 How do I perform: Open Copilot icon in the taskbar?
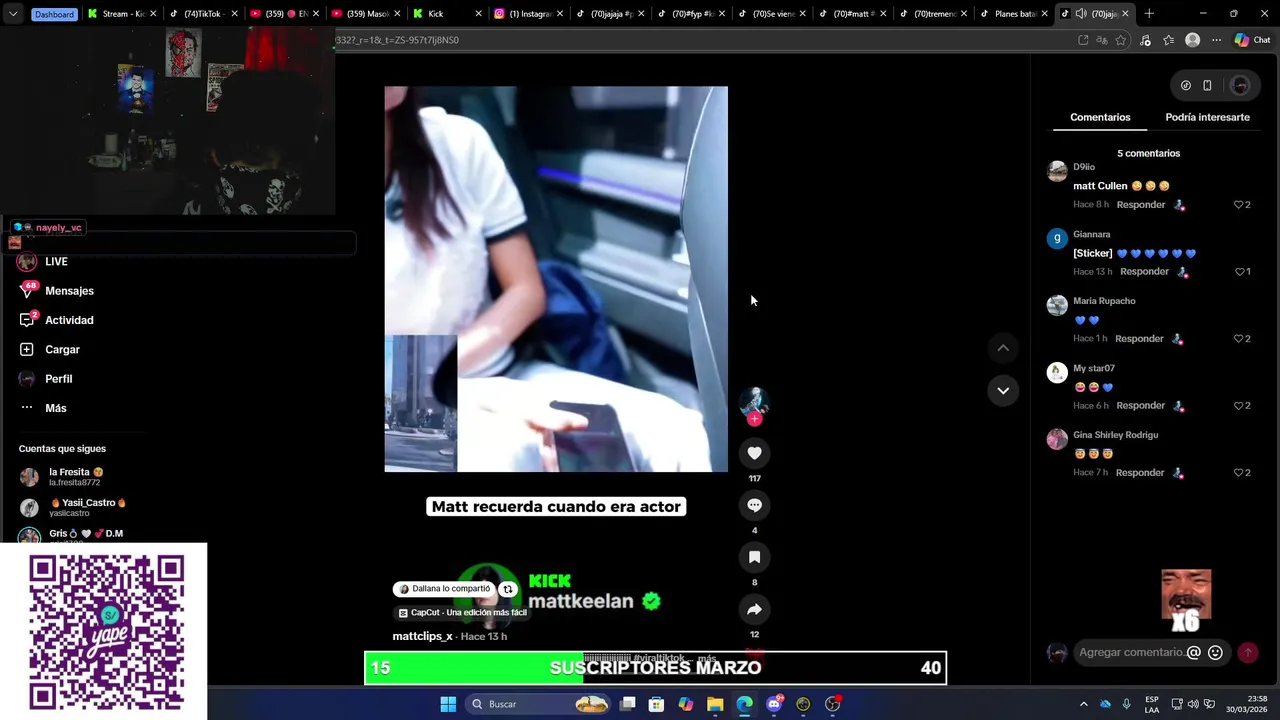tap(685, 704)
